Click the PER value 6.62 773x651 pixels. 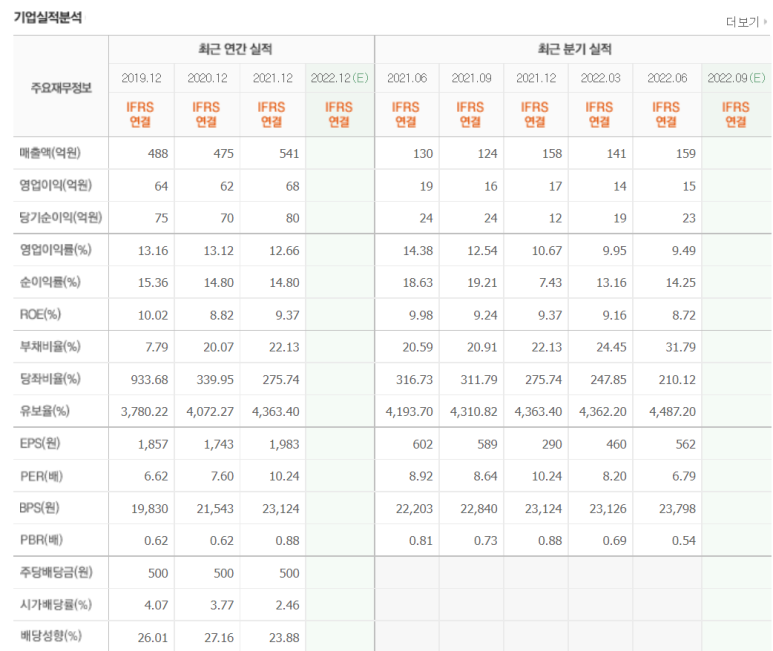(x=156, y=477)
